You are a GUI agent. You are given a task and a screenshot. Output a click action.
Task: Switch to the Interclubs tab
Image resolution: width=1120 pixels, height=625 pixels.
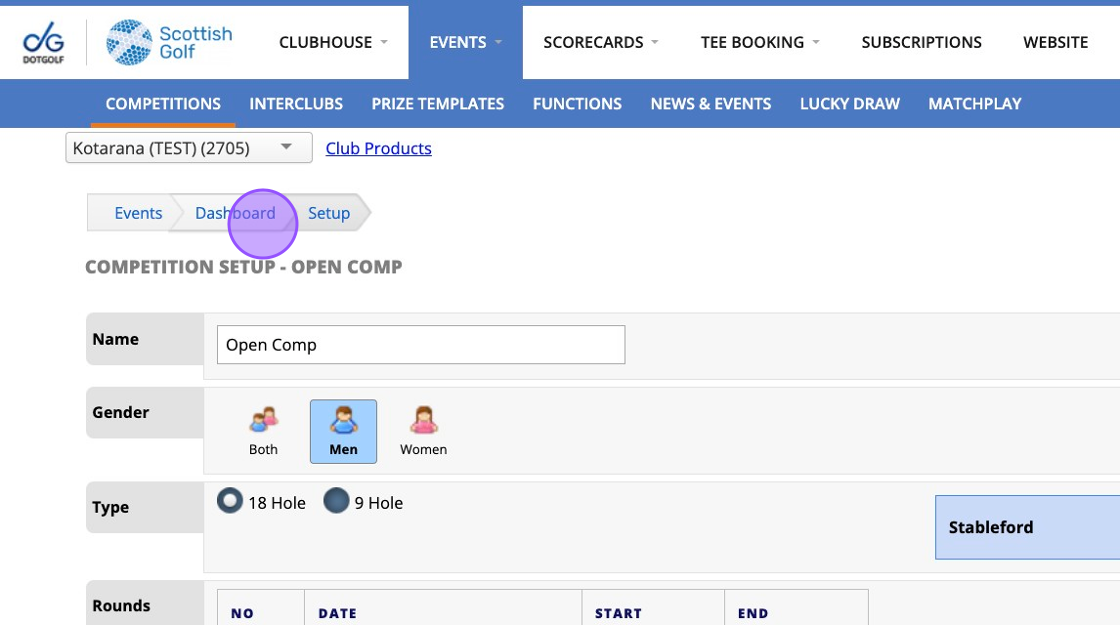pyautogui.click(x=296, y=104)
